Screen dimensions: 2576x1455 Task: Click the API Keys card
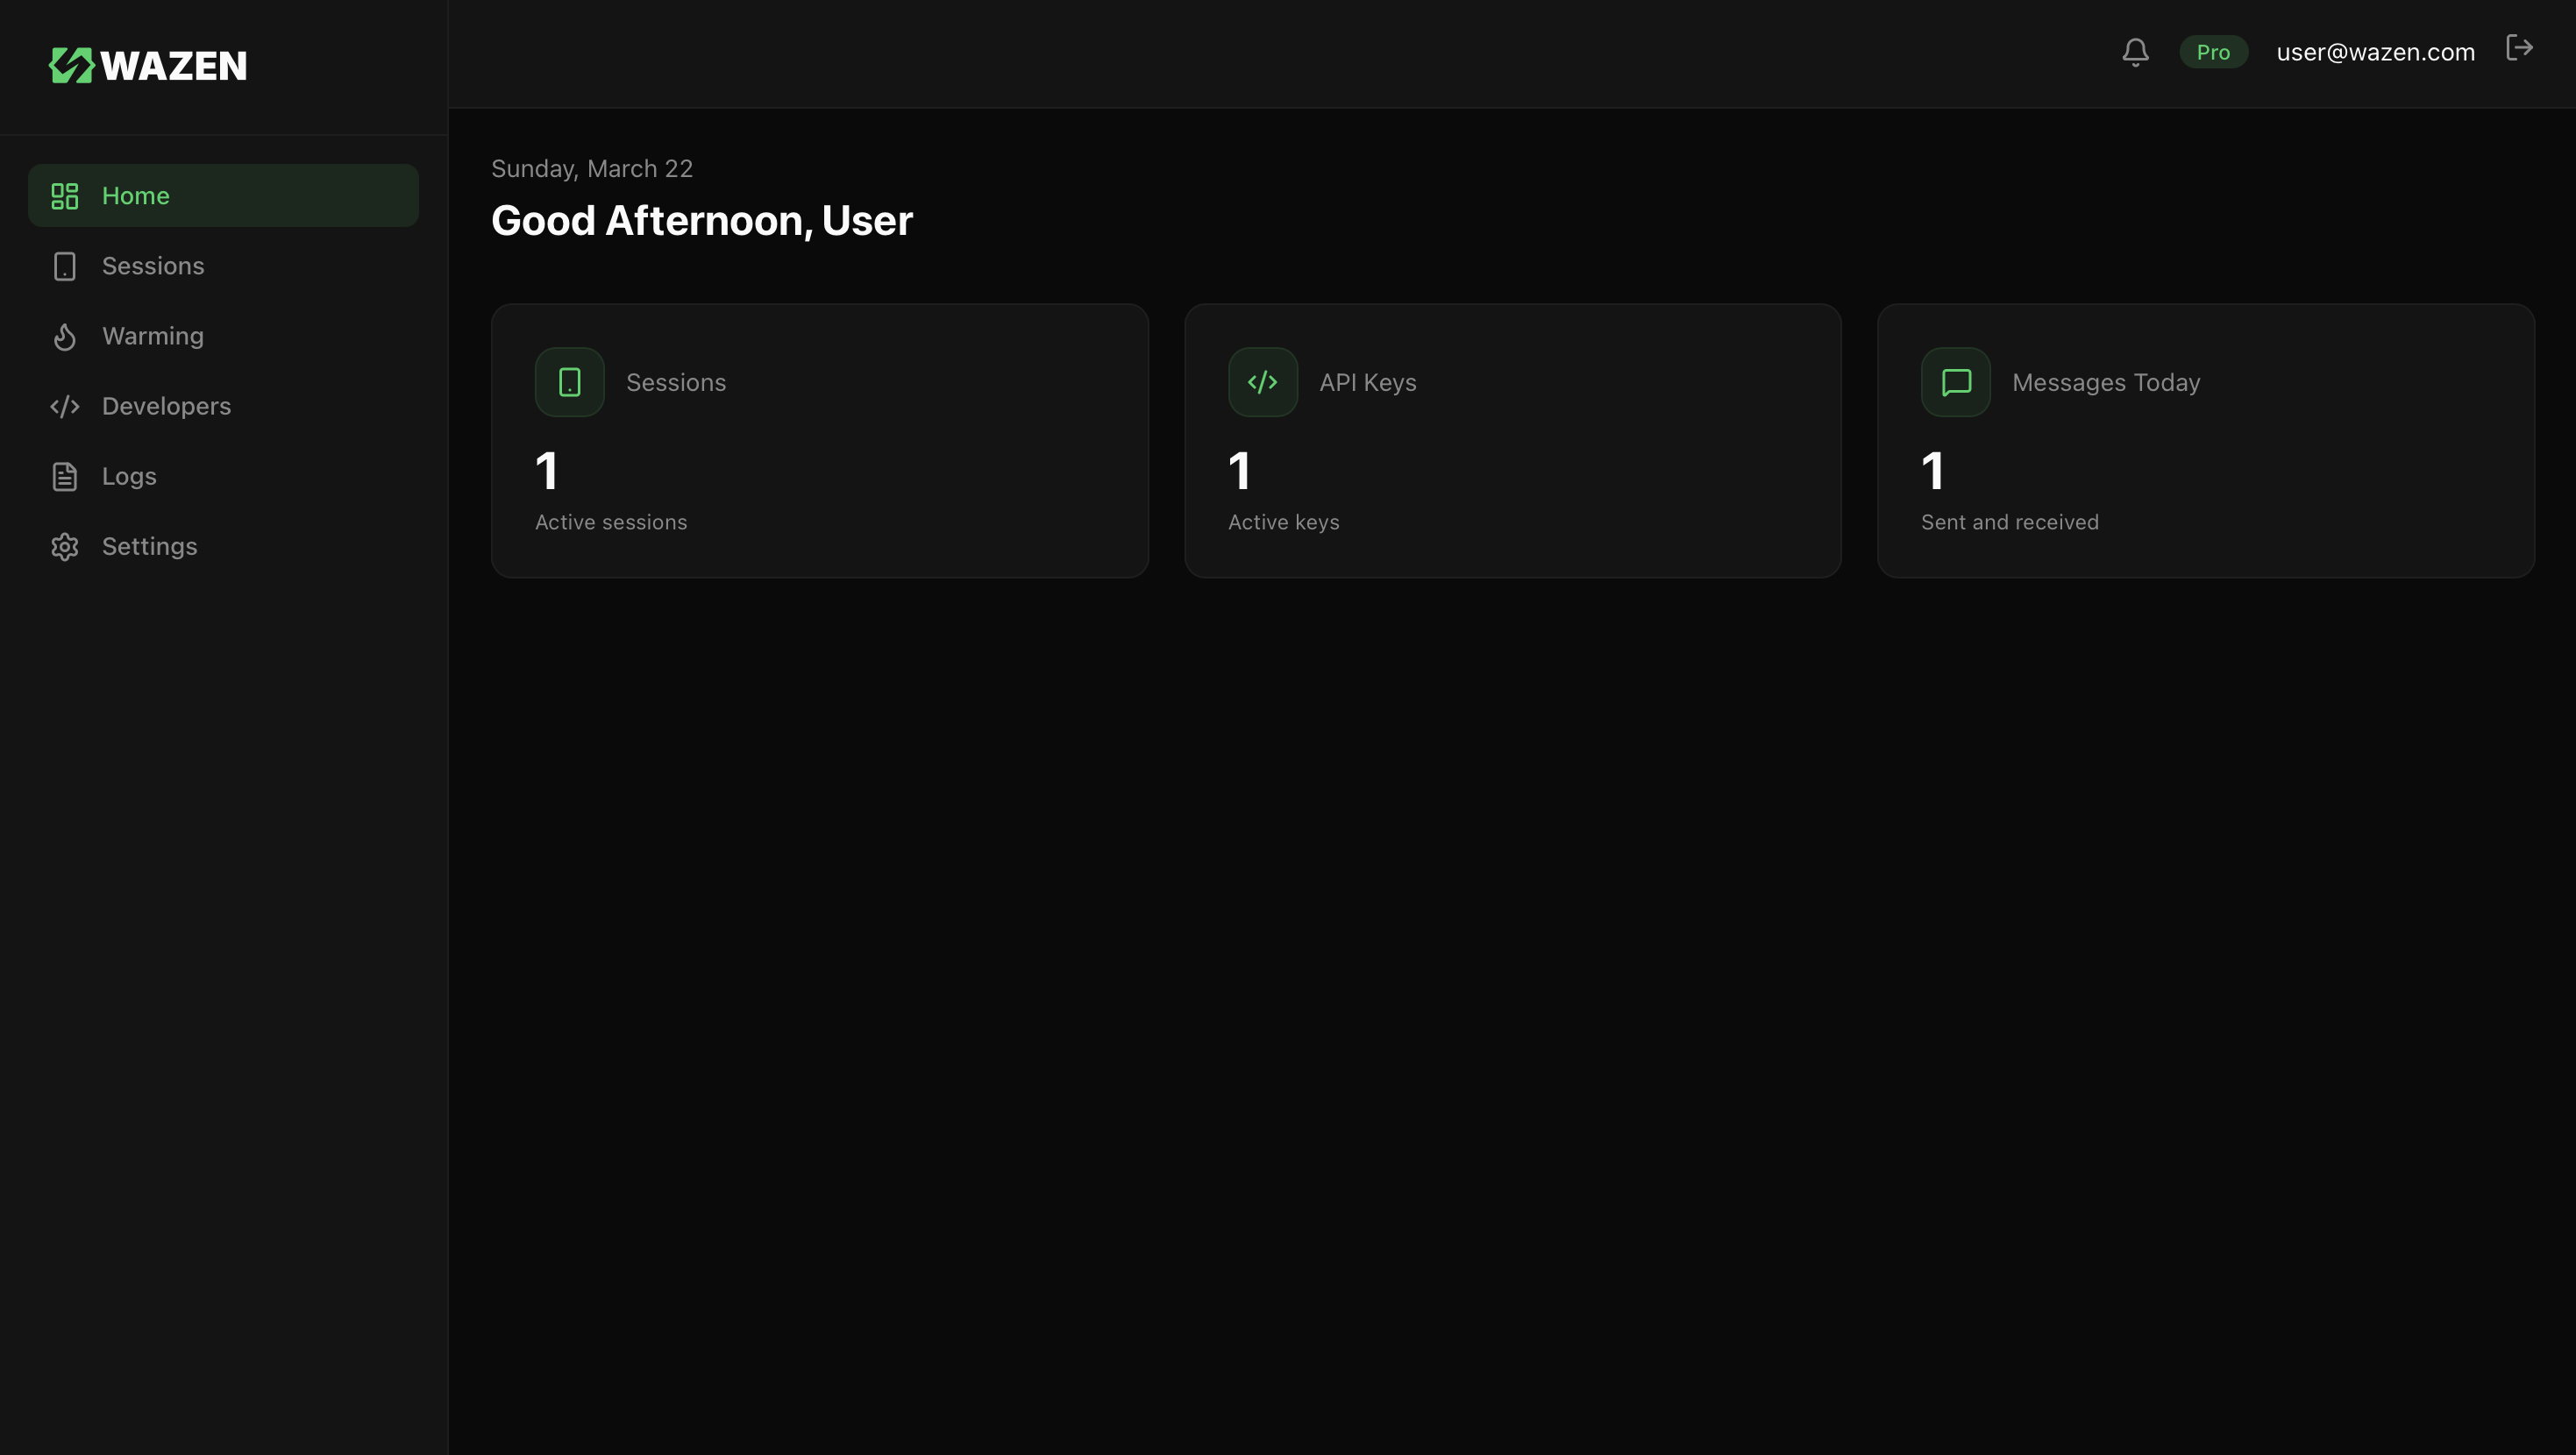(x=1513, y=440)
